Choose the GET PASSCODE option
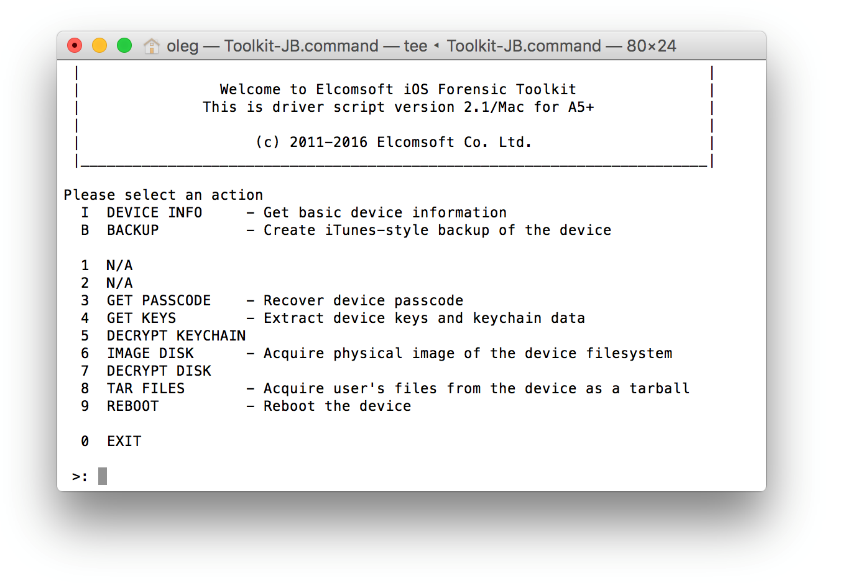This screenshot has width=863, height=583. 158,301
